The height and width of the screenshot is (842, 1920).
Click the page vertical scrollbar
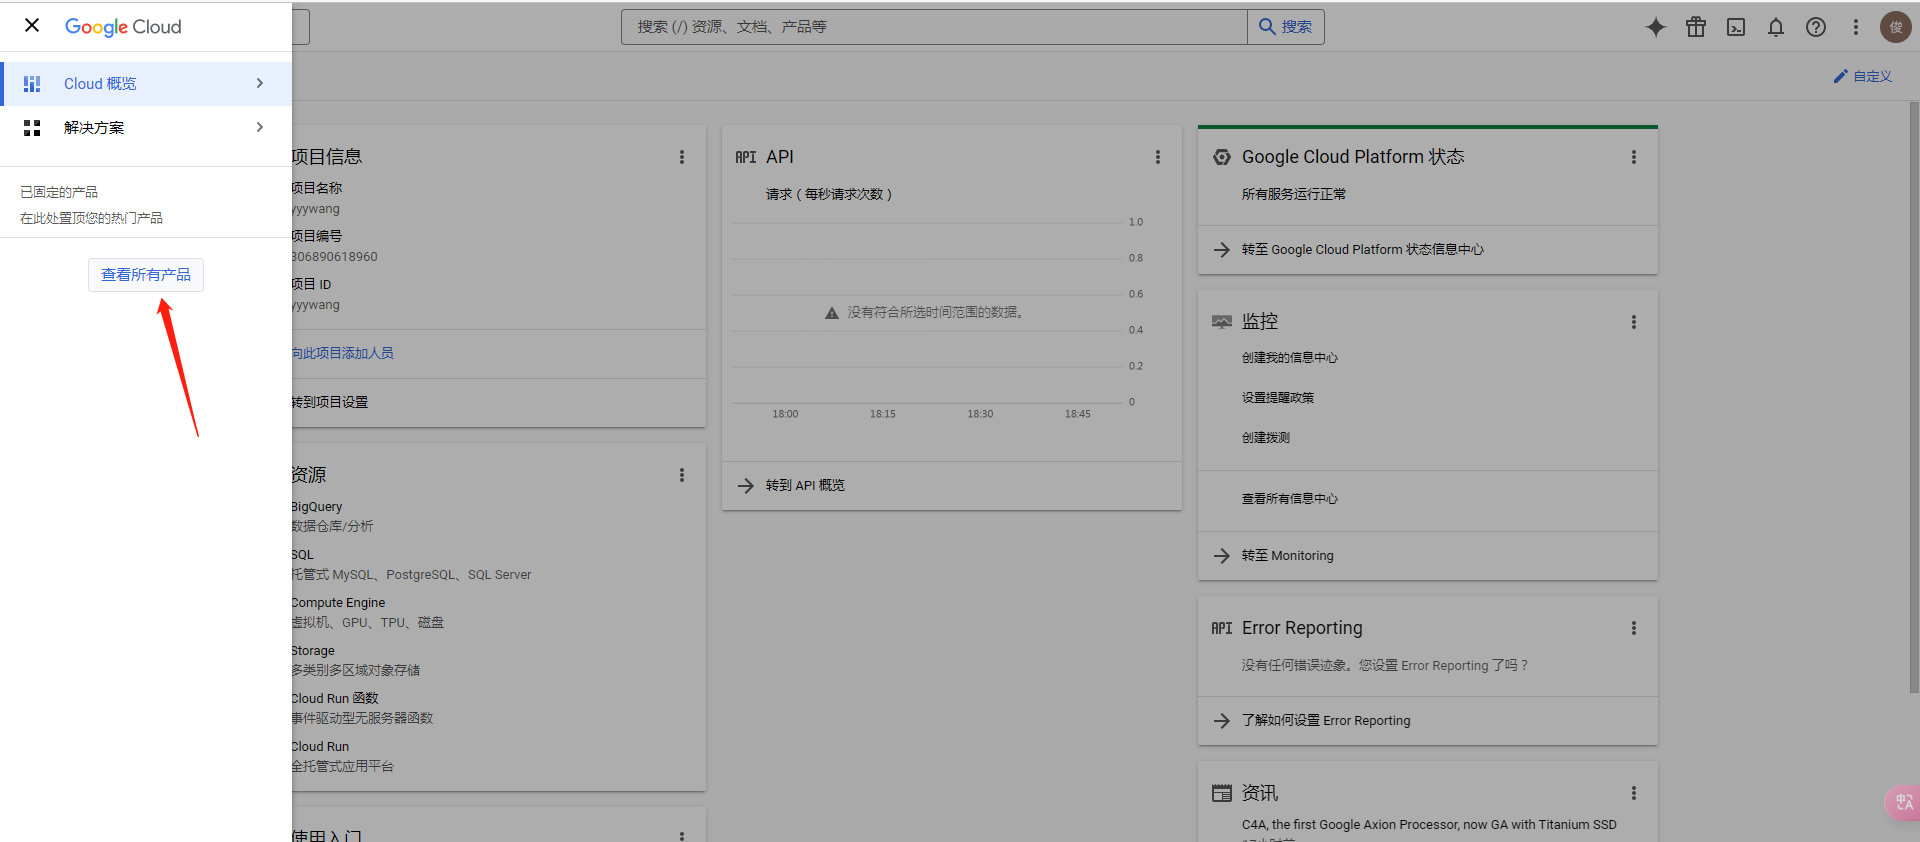tap(1914, 400)
